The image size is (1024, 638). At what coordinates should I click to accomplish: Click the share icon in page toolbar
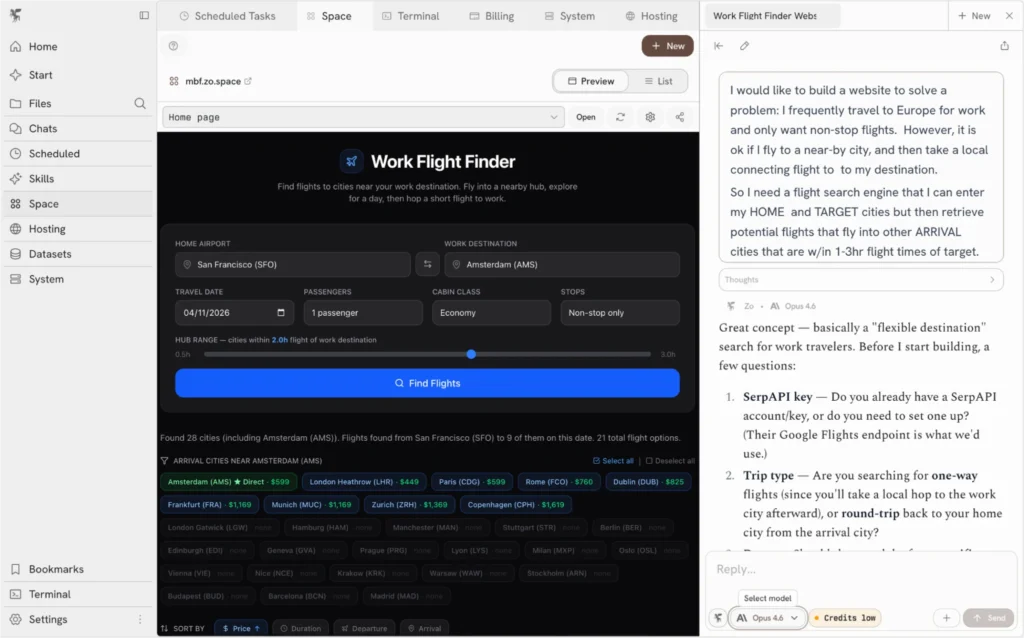pos(680,117)
